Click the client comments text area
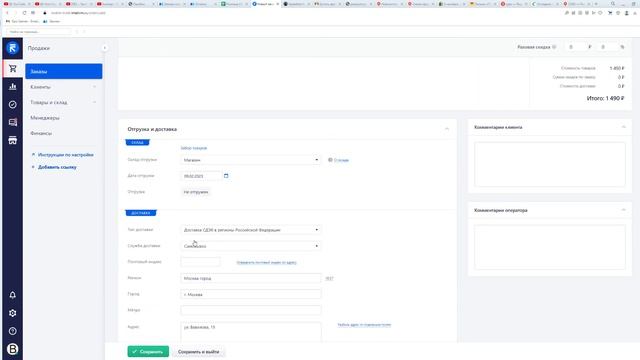The width and height of the screenshot is (640, 360). pyautogui.click(x=549, y=164)
